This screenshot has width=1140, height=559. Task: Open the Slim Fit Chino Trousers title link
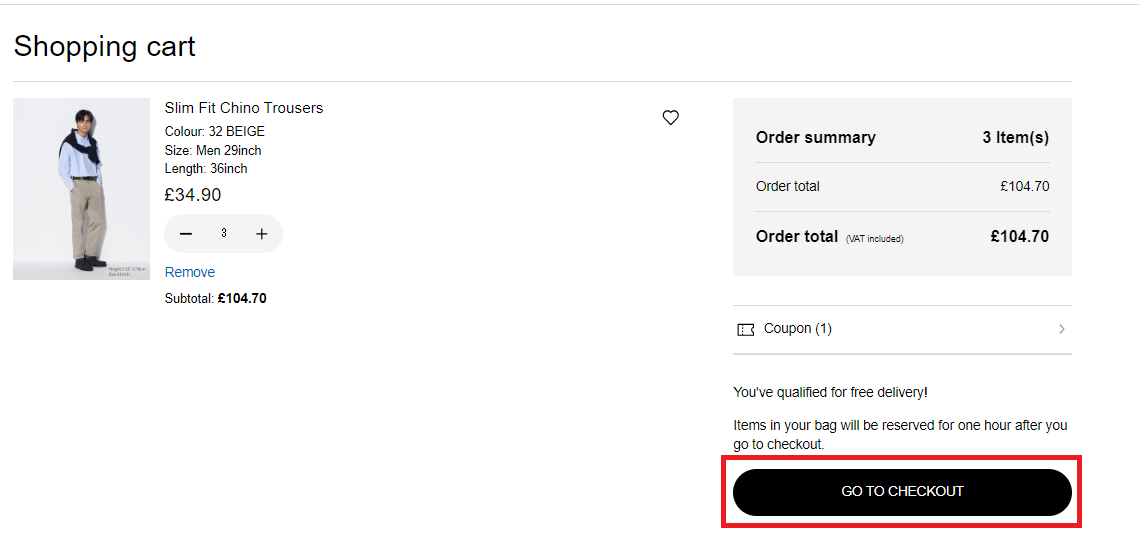(244, 108)
